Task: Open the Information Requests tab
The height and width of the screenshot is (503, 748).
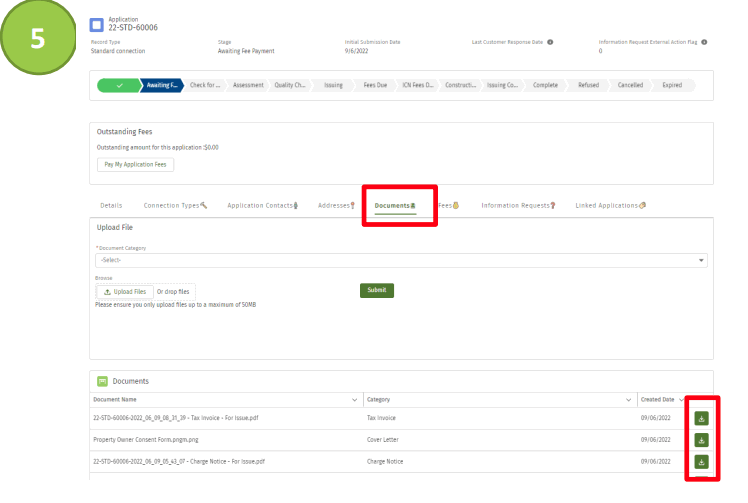Action: tap(518, 206)
